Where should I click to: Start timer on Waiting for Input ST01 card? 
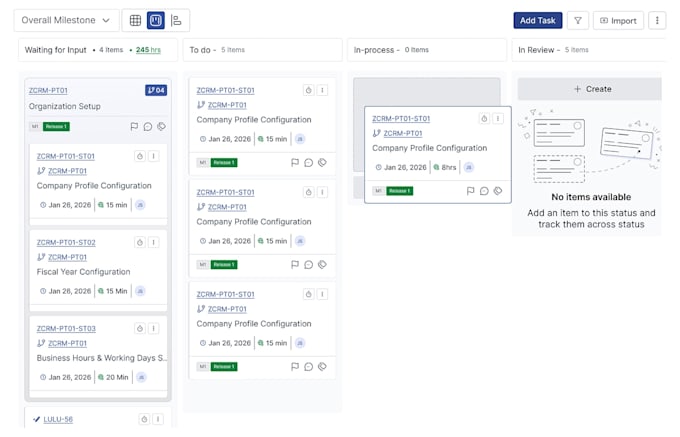(140, 156)
